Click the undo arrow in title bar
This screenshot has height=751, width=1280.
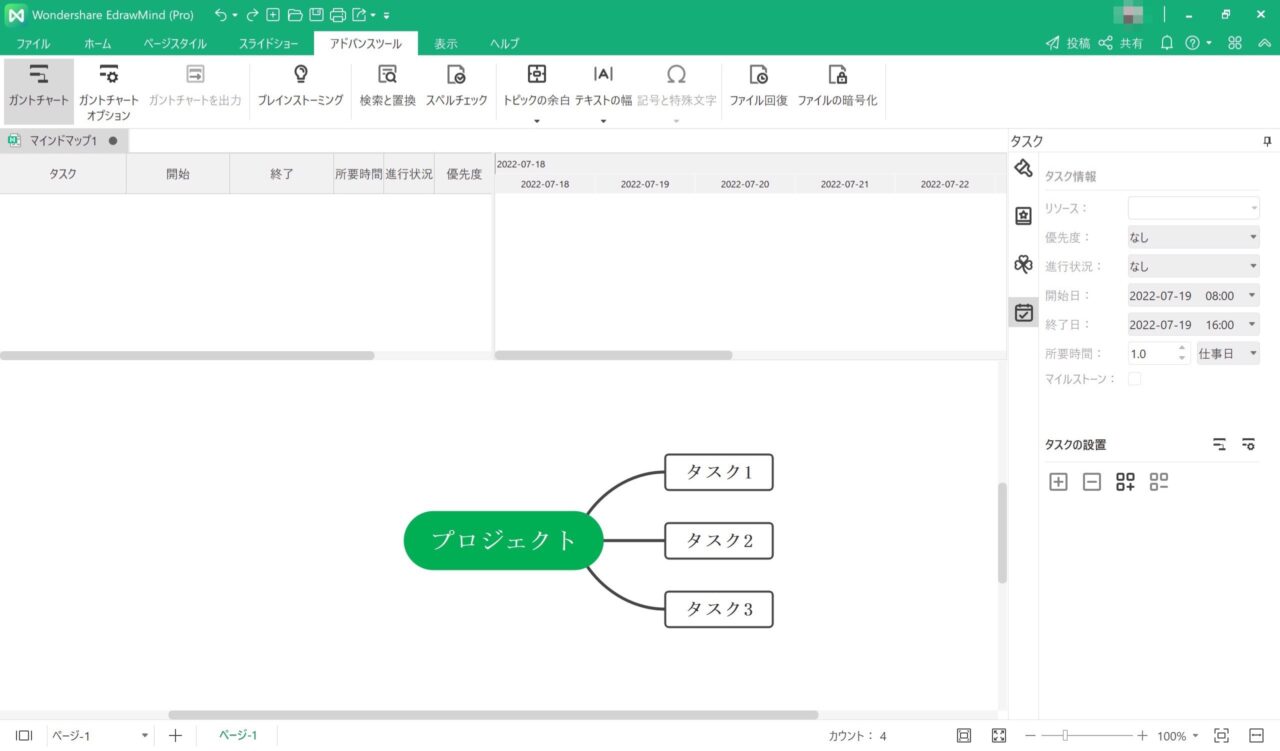click(x=221, y=15)
